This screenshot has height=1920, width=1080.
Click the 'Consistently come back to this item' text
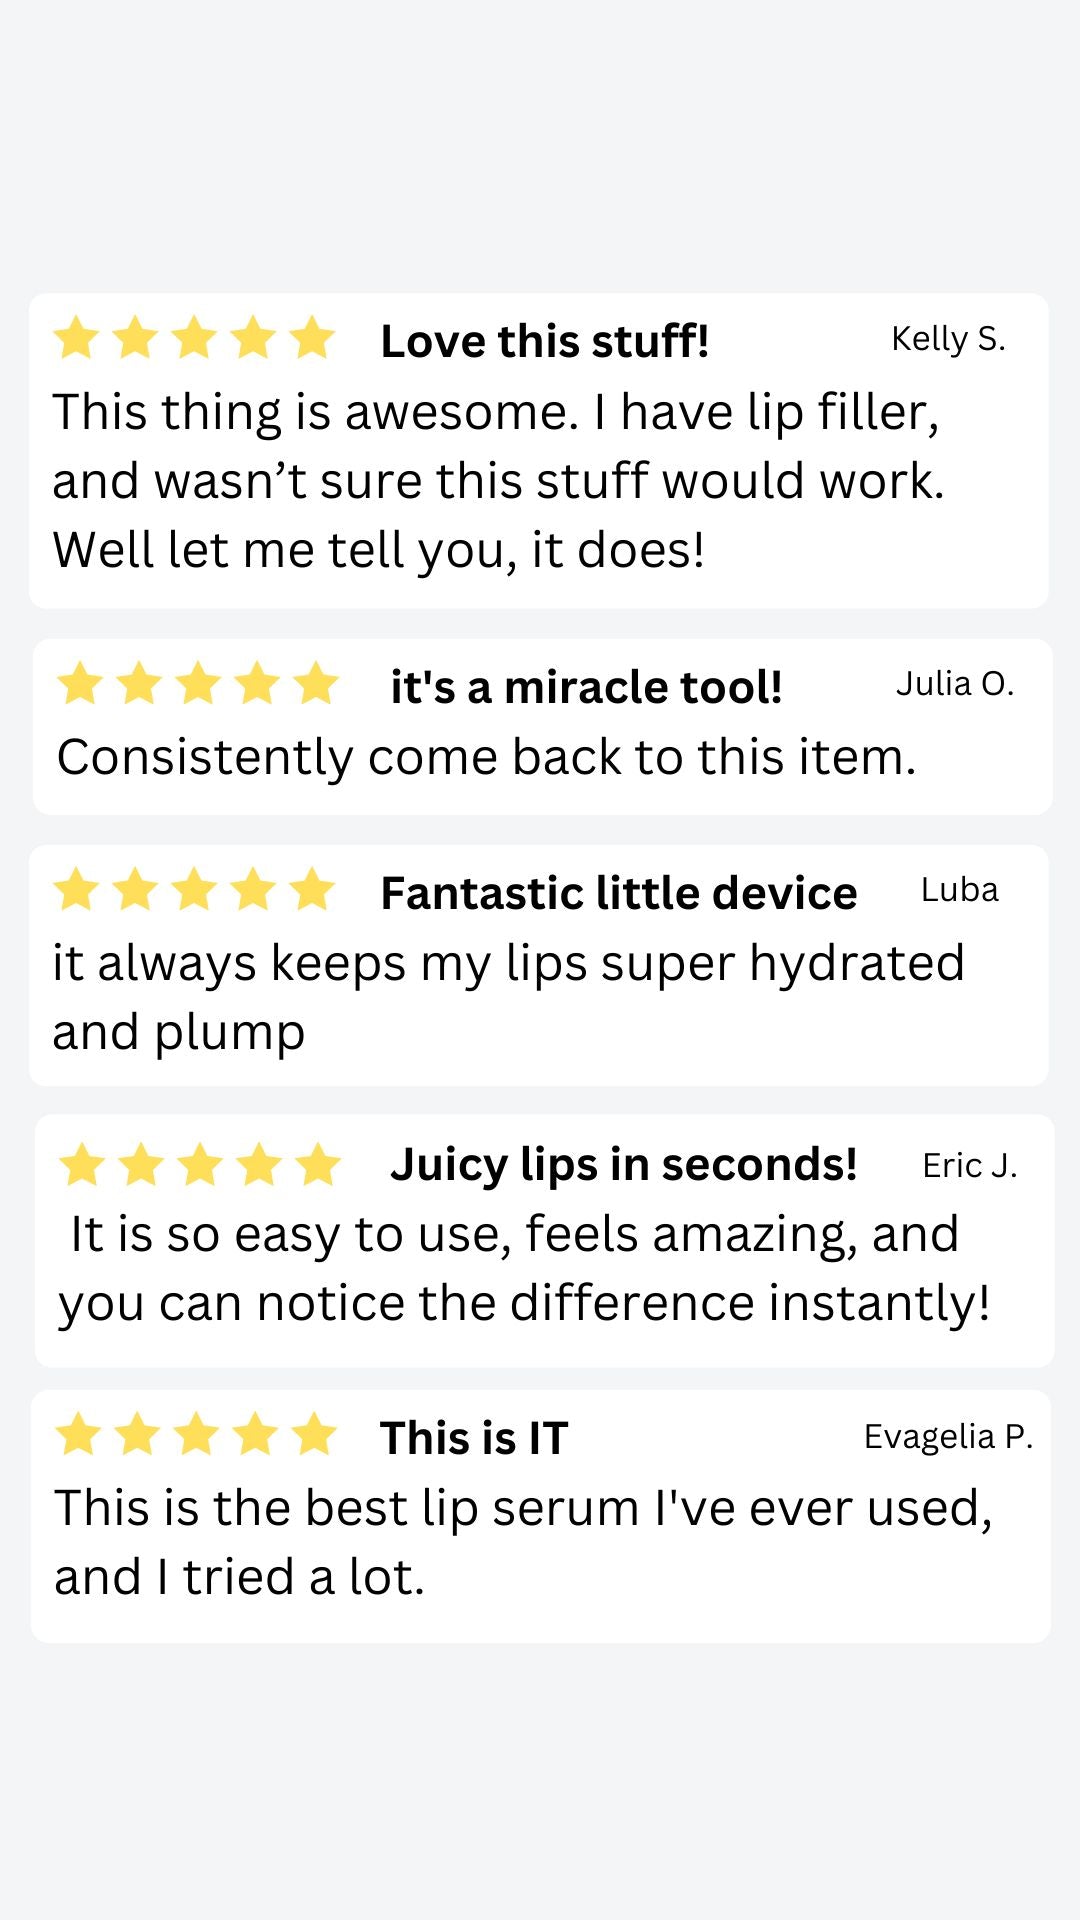pyautogui.click(x=486, y=757)
